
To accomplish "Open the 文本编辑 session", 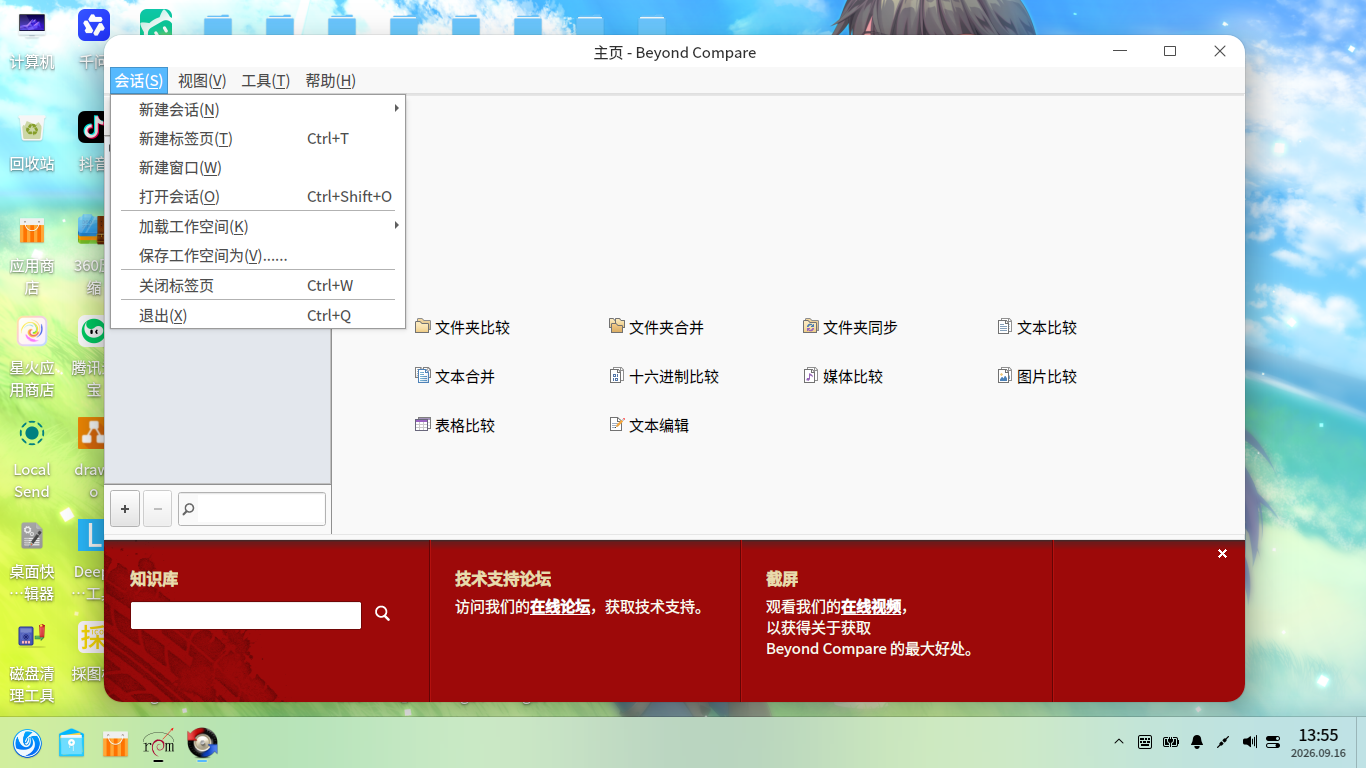I will [649, 425].
